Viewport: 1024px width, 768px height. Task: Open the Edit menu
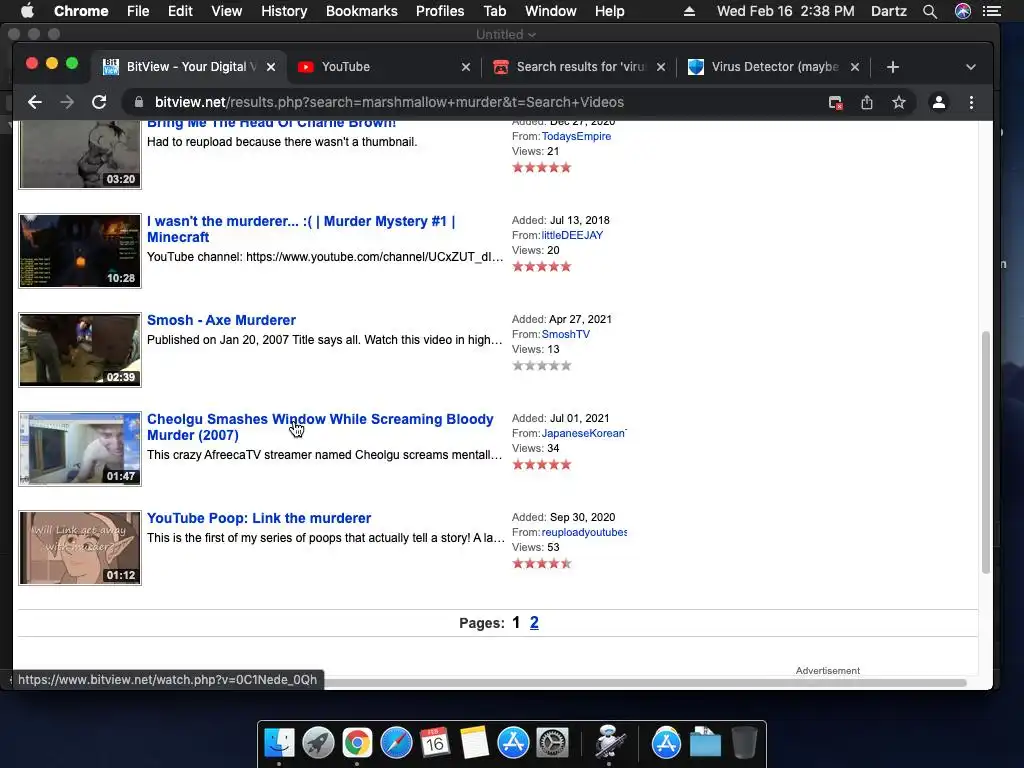click(x=180, y=11)
